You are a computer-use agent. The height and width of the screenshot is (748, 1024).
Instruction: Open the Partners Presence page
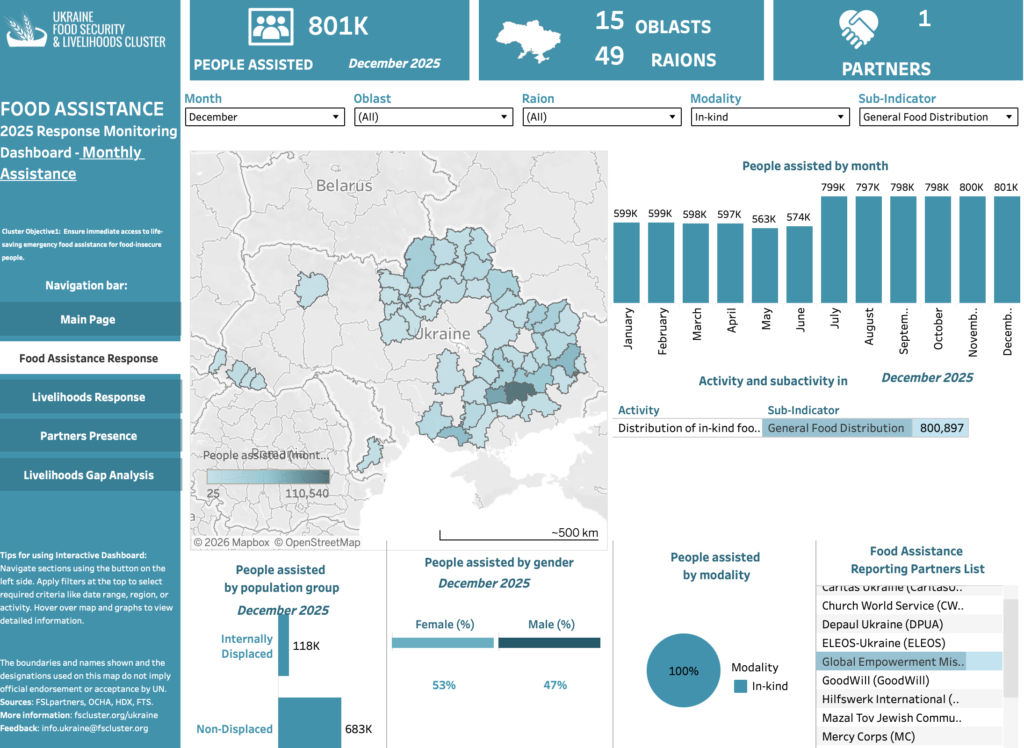(x=90, y=436)
